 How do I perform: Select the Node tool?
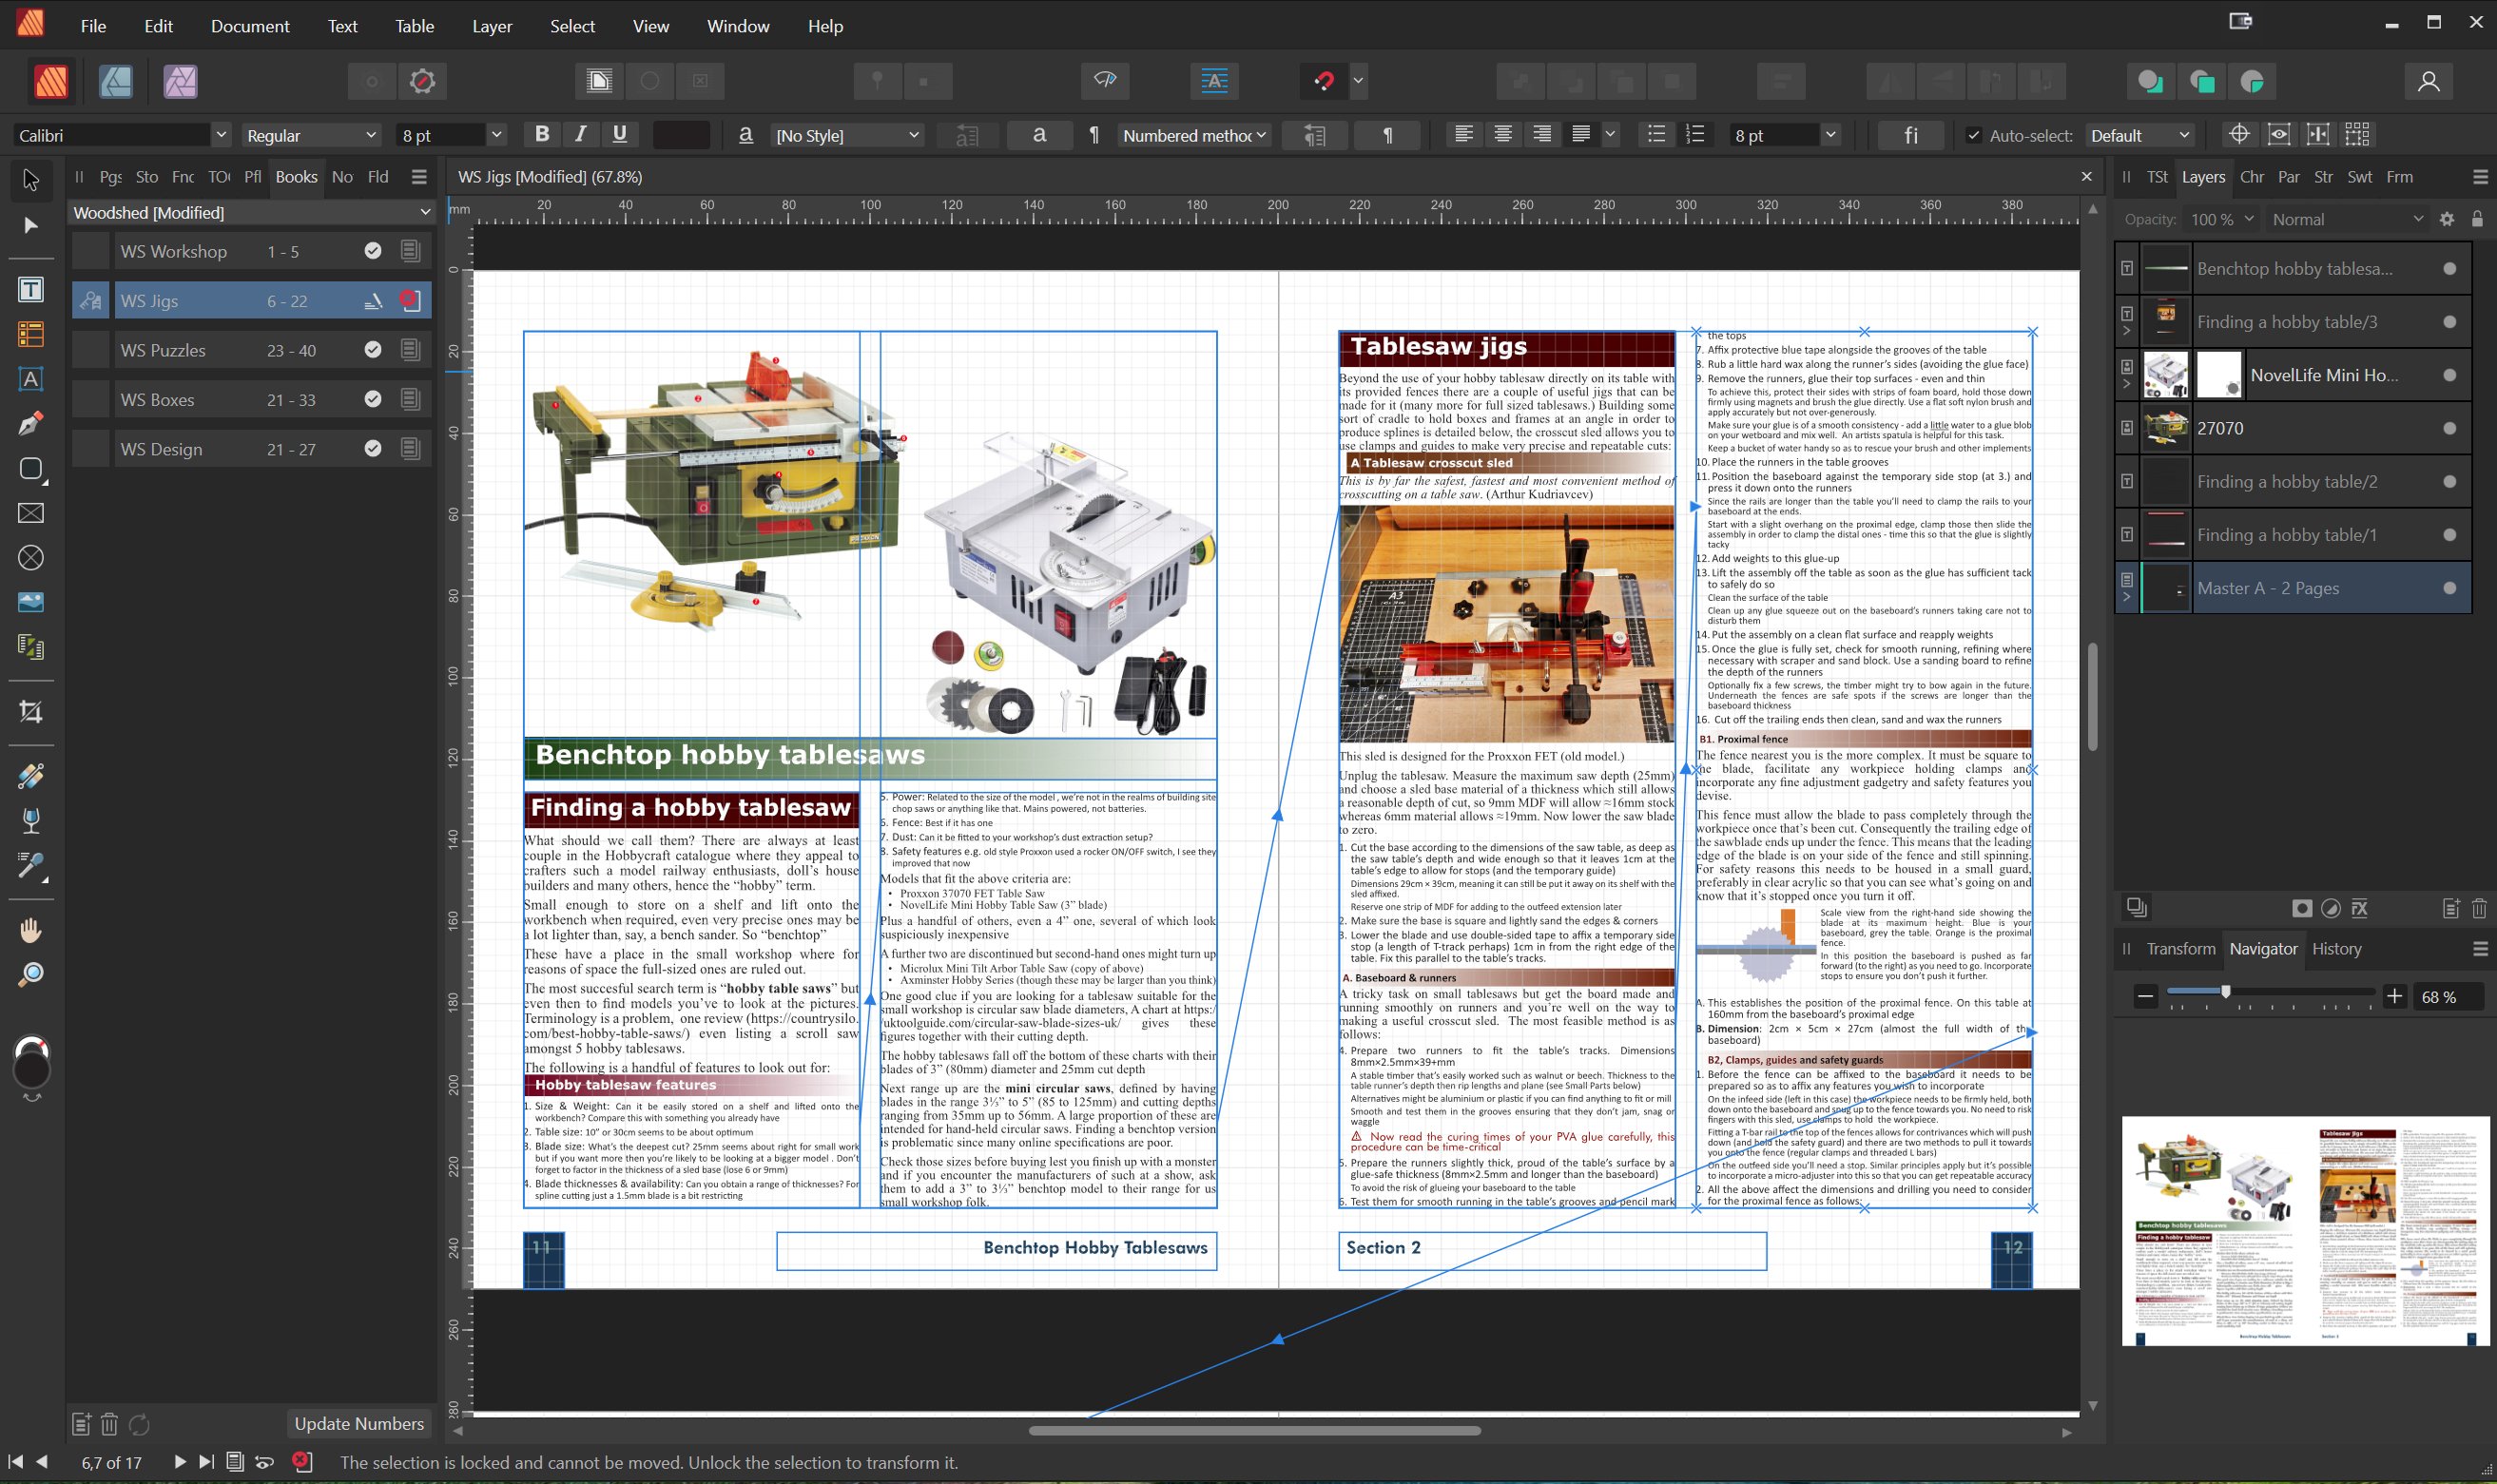31,225
